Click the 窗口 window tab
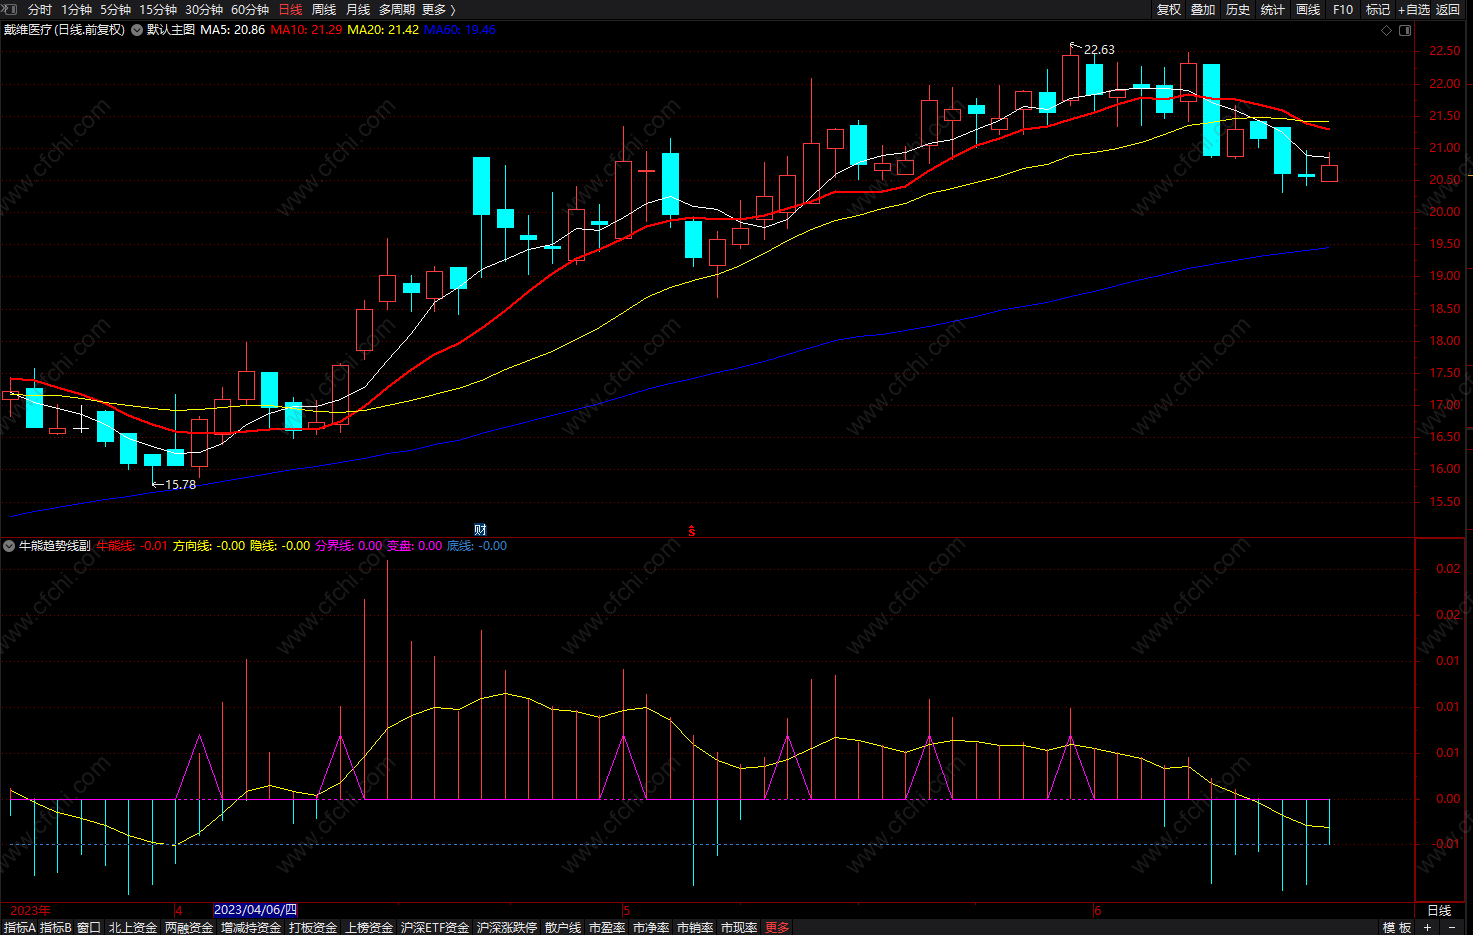The width and height of the screenshot is (1473, 935). [x=89, y=927]
